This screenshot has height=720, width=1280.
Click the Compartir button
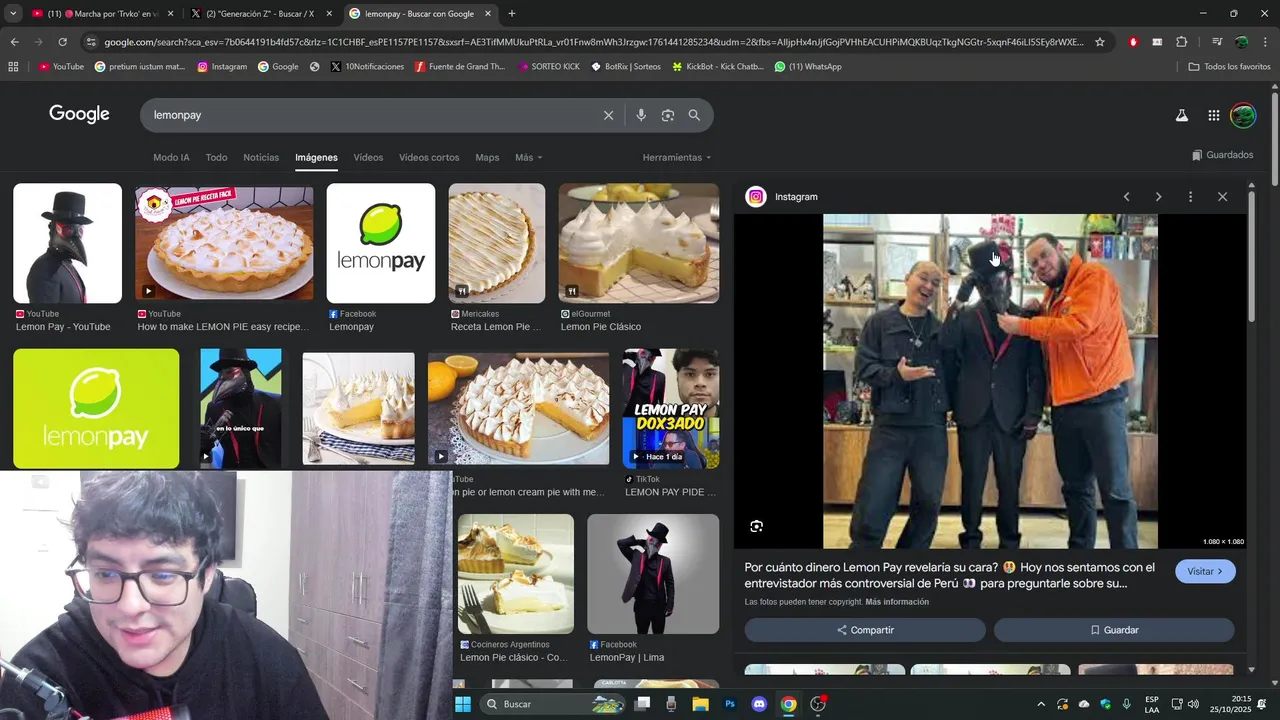tap(865, 630)
